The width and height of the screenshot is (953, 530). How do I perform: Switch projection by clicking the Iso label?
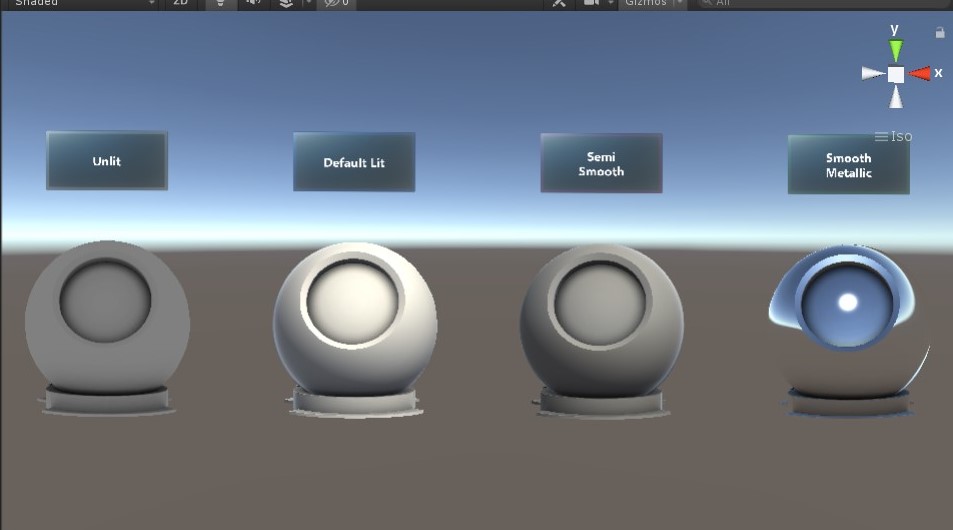point(893,136)
